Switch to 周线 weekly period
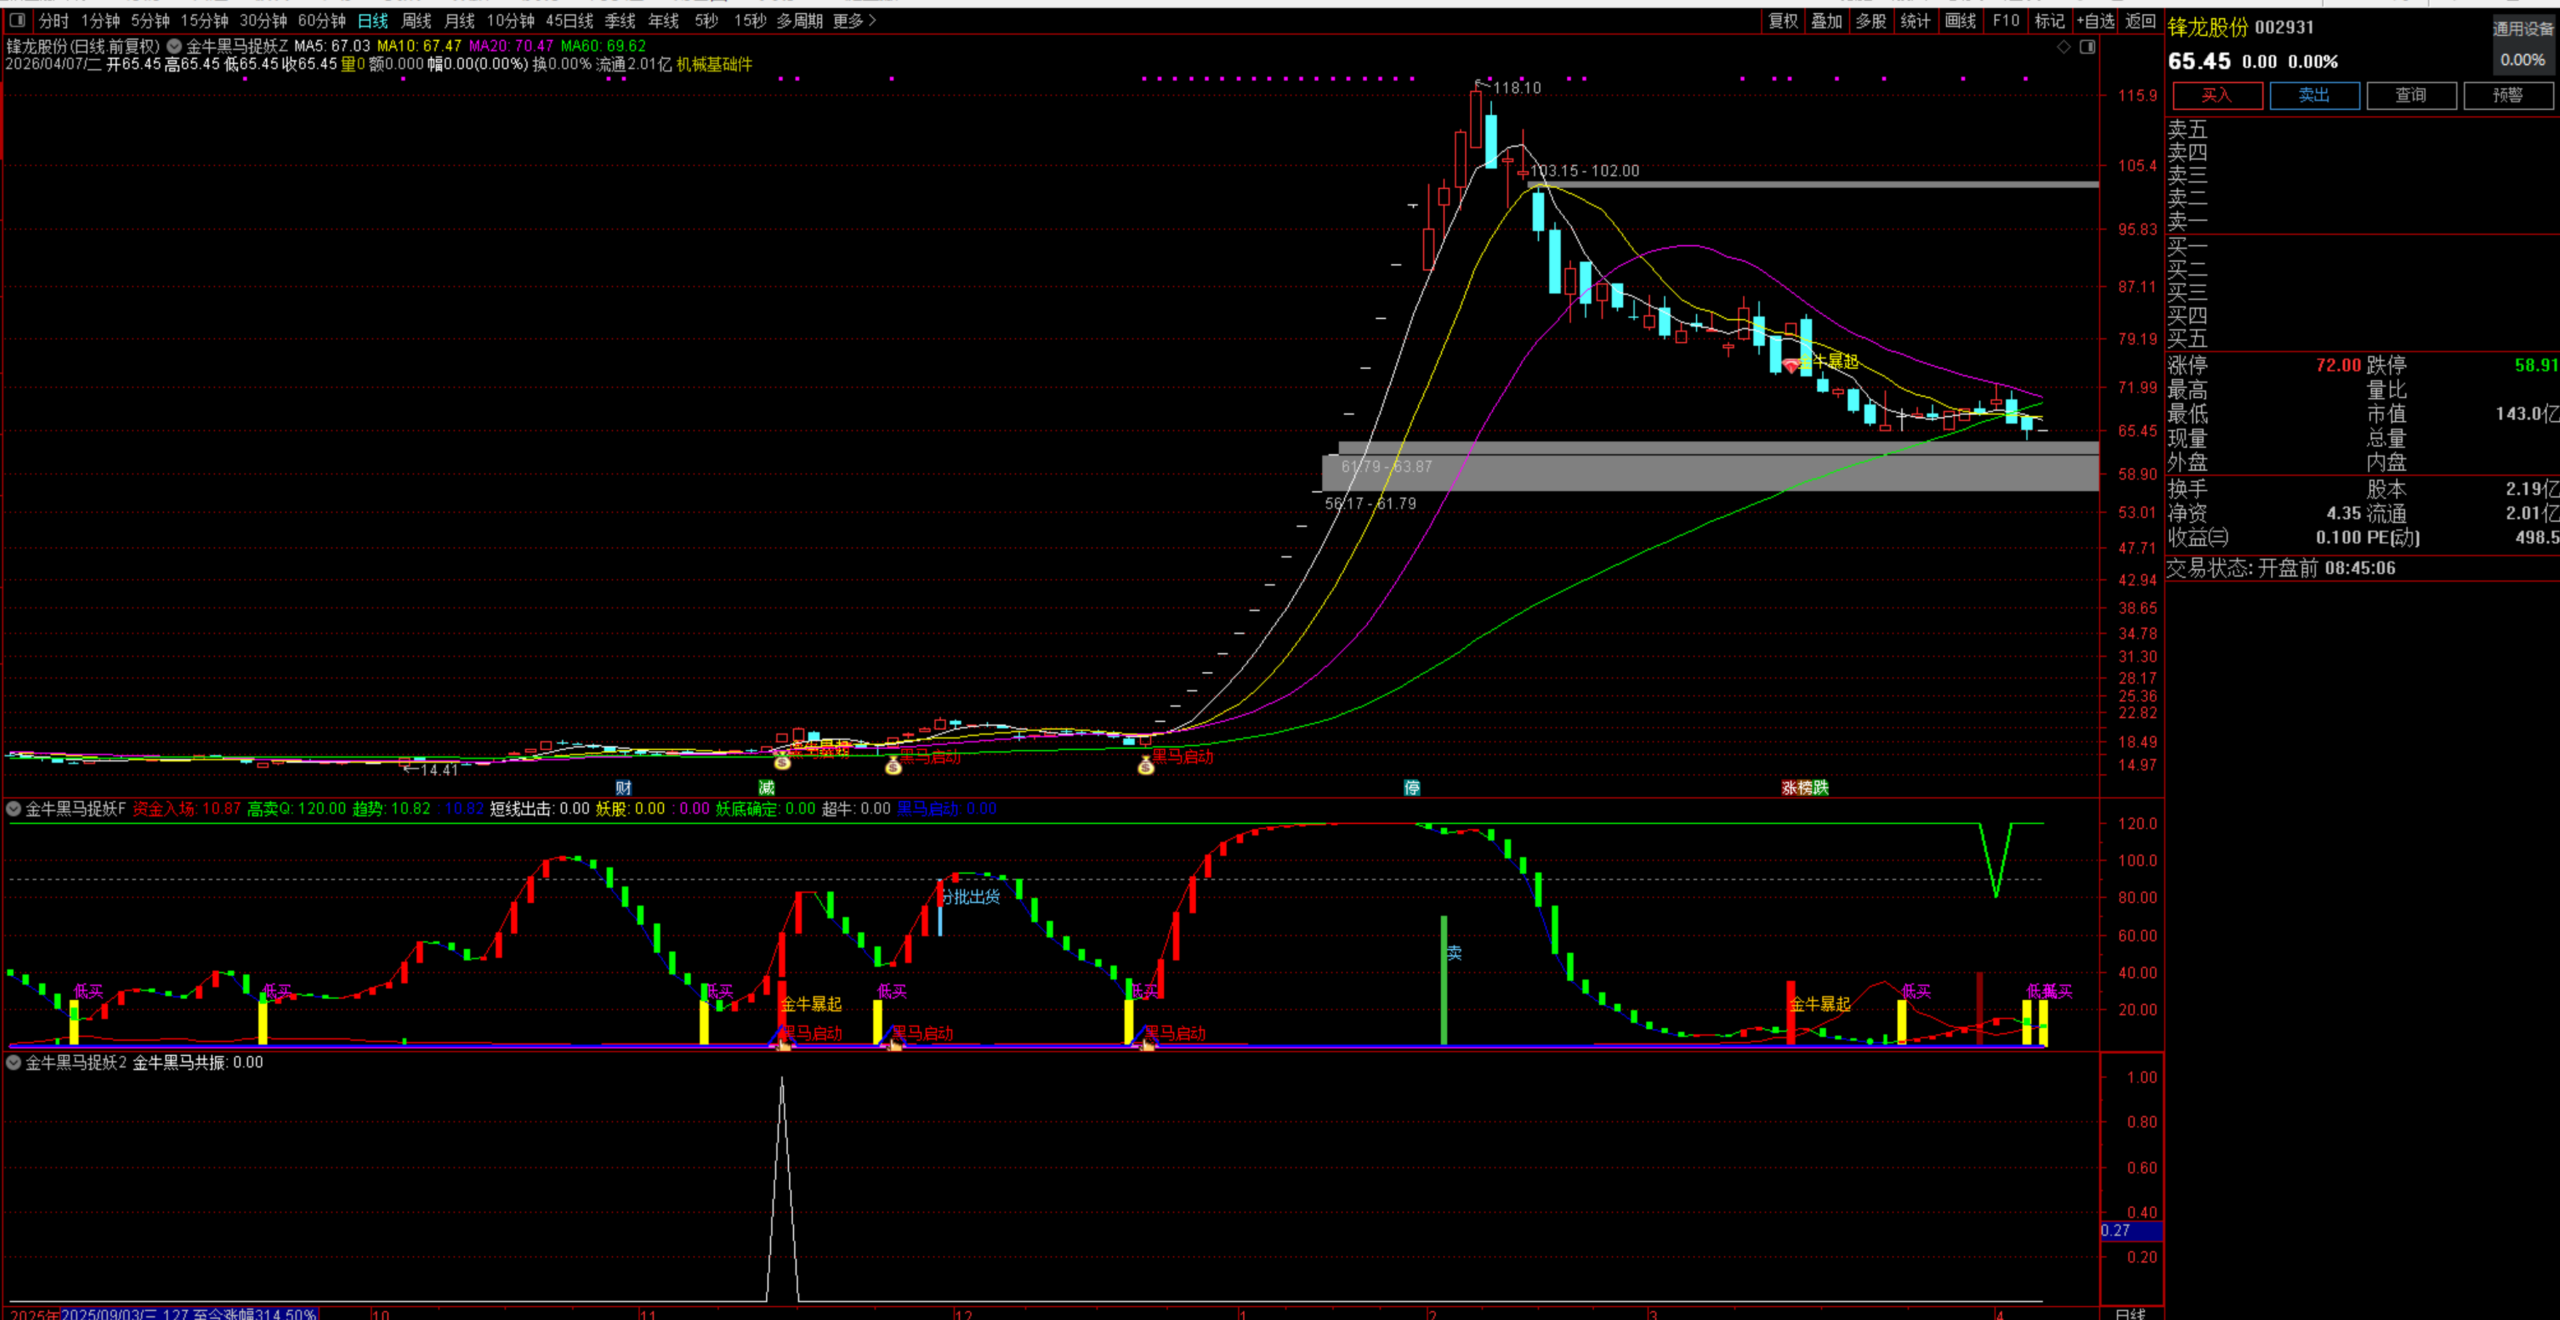Viewport: 2560px width, 1320px height. pyautogui.click(x=416, y=20)
